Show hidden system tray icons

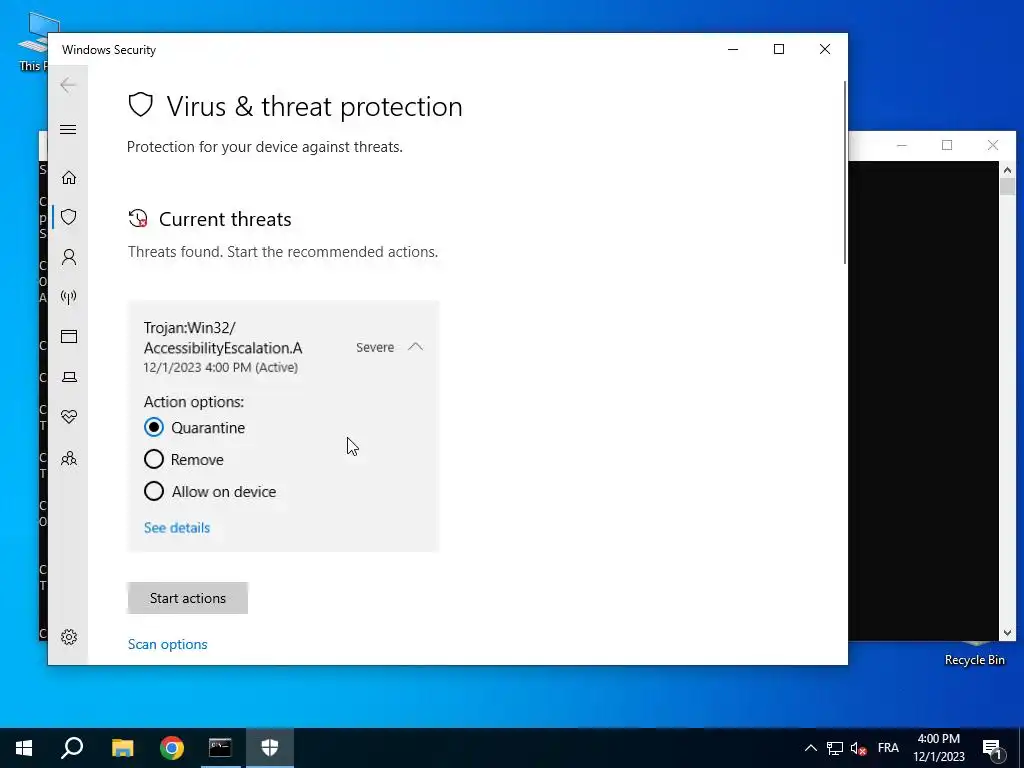(810, 748)
